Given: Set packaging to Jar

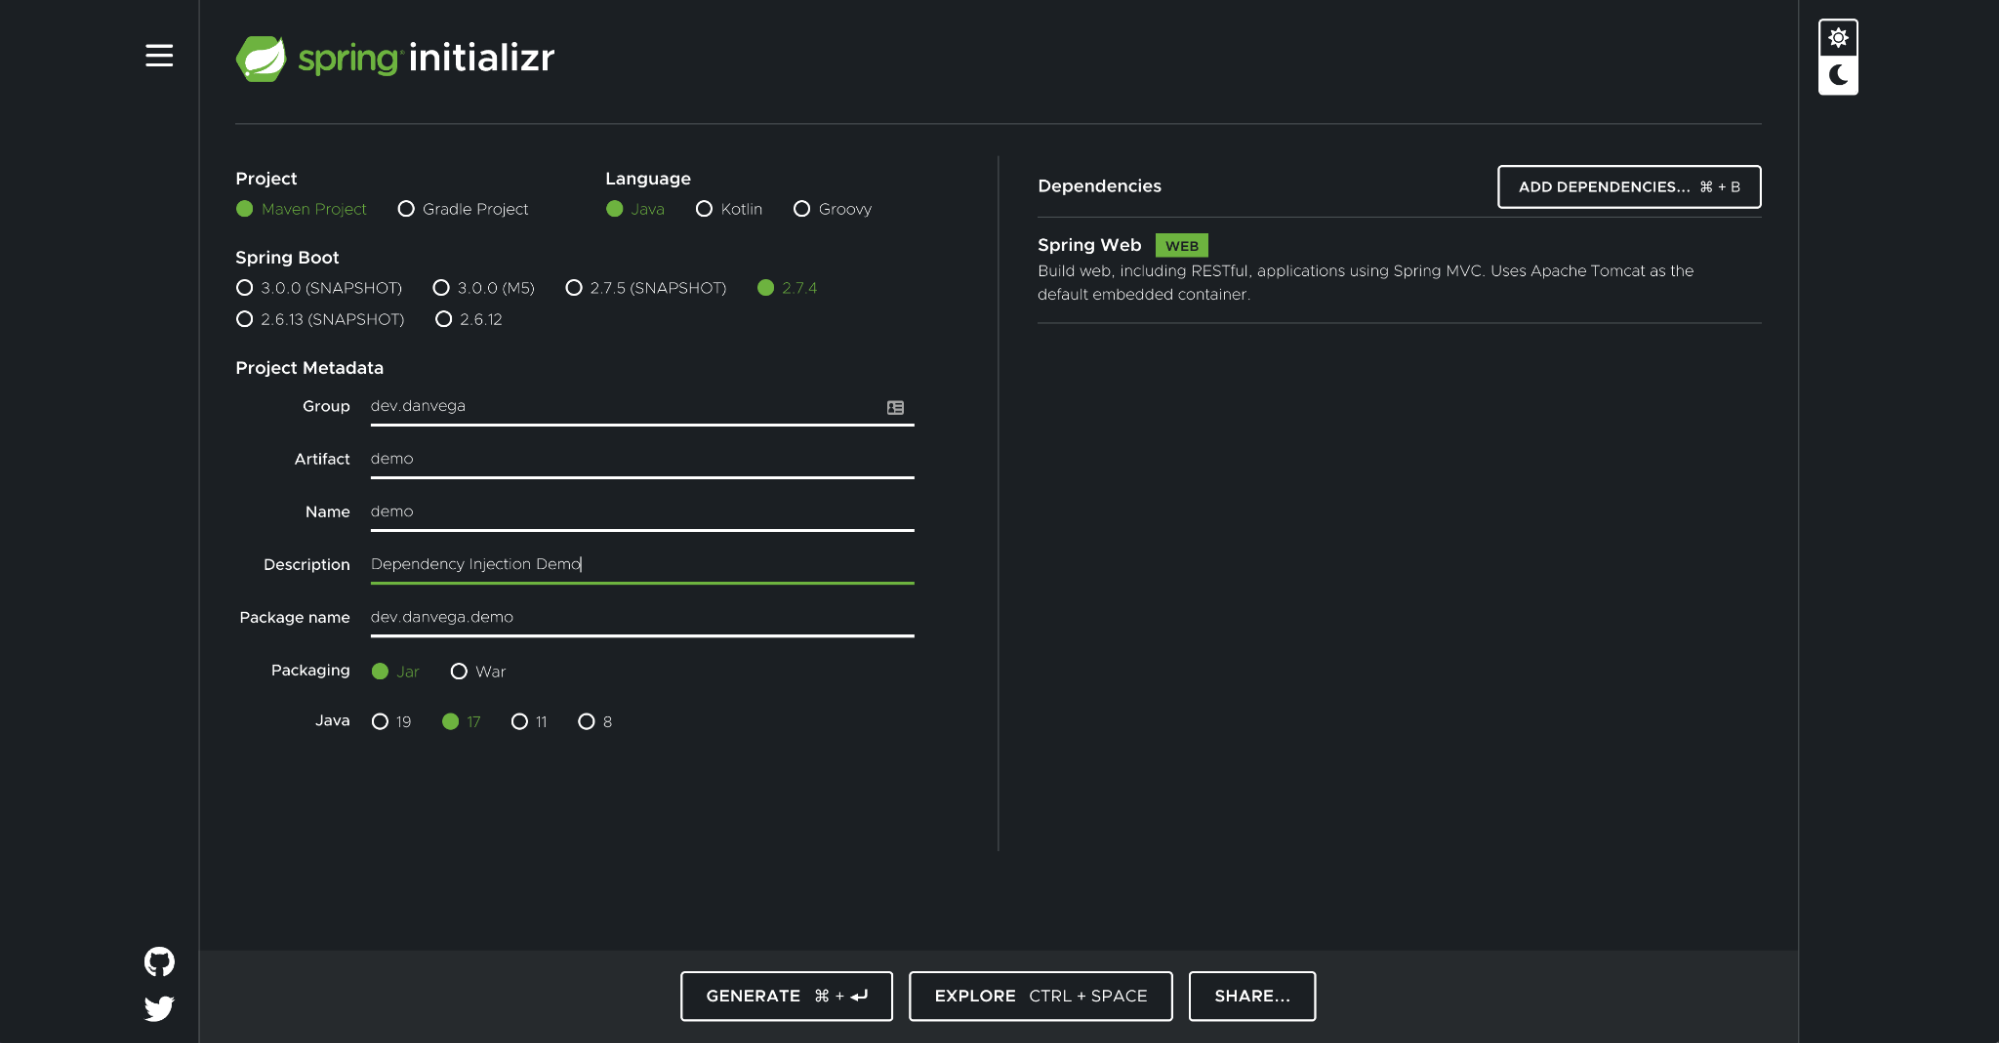Looking at the screenshot, I should click(395, 671).
